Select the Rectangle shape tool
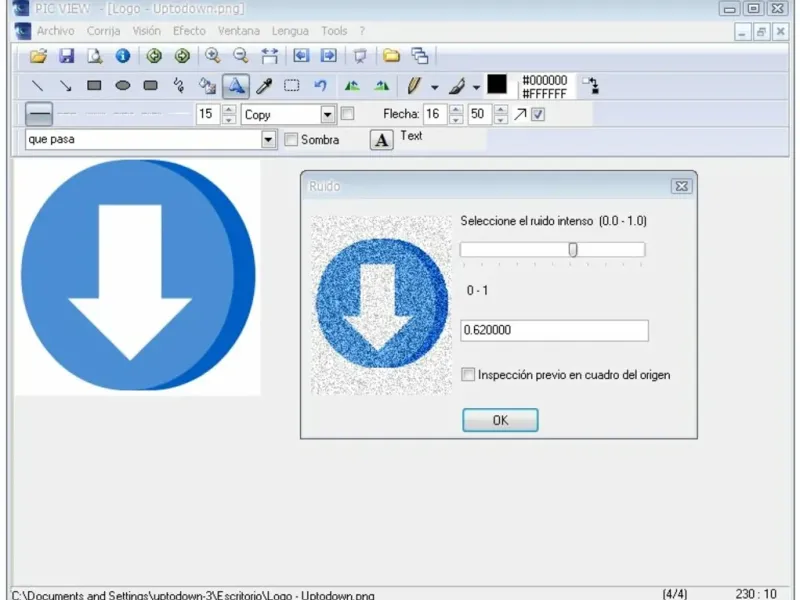Image resolution: width=800 pixels, height=600 pixels. (x=94, y=85)
